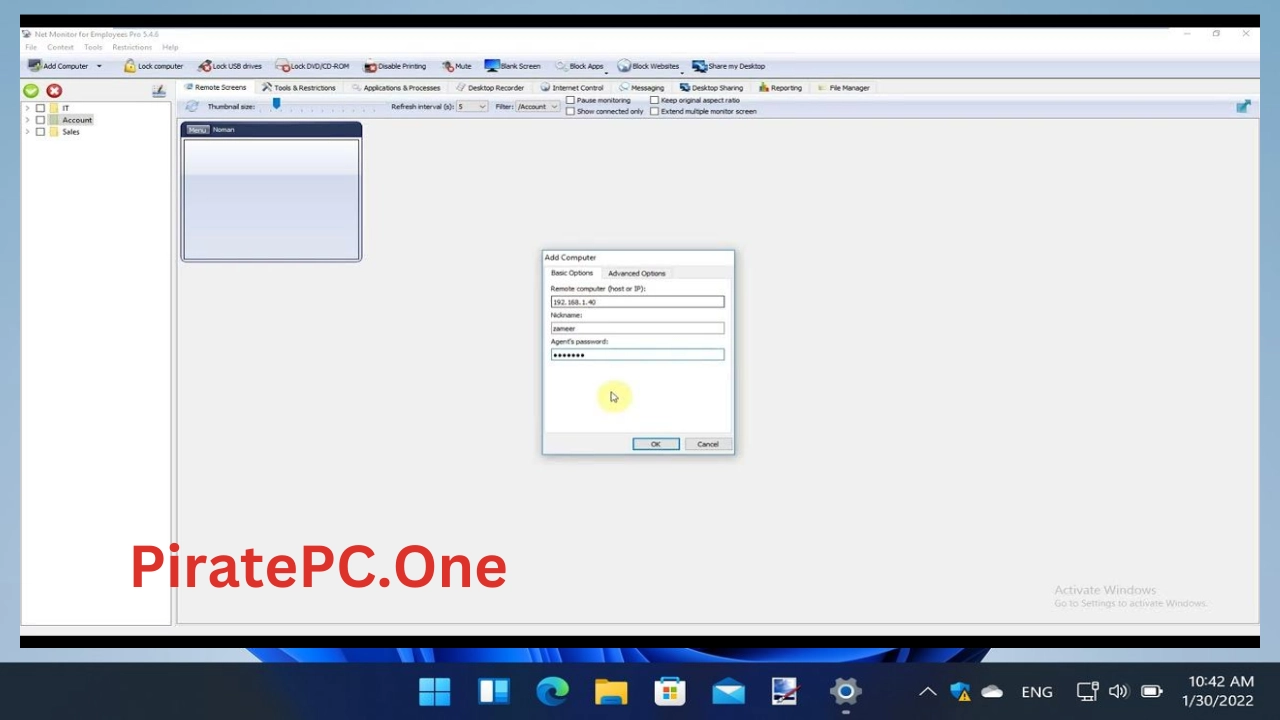Switch to the Desktop Sharing tab
The width and height of the screenshot is (1280, 720).
pos(711,87)
